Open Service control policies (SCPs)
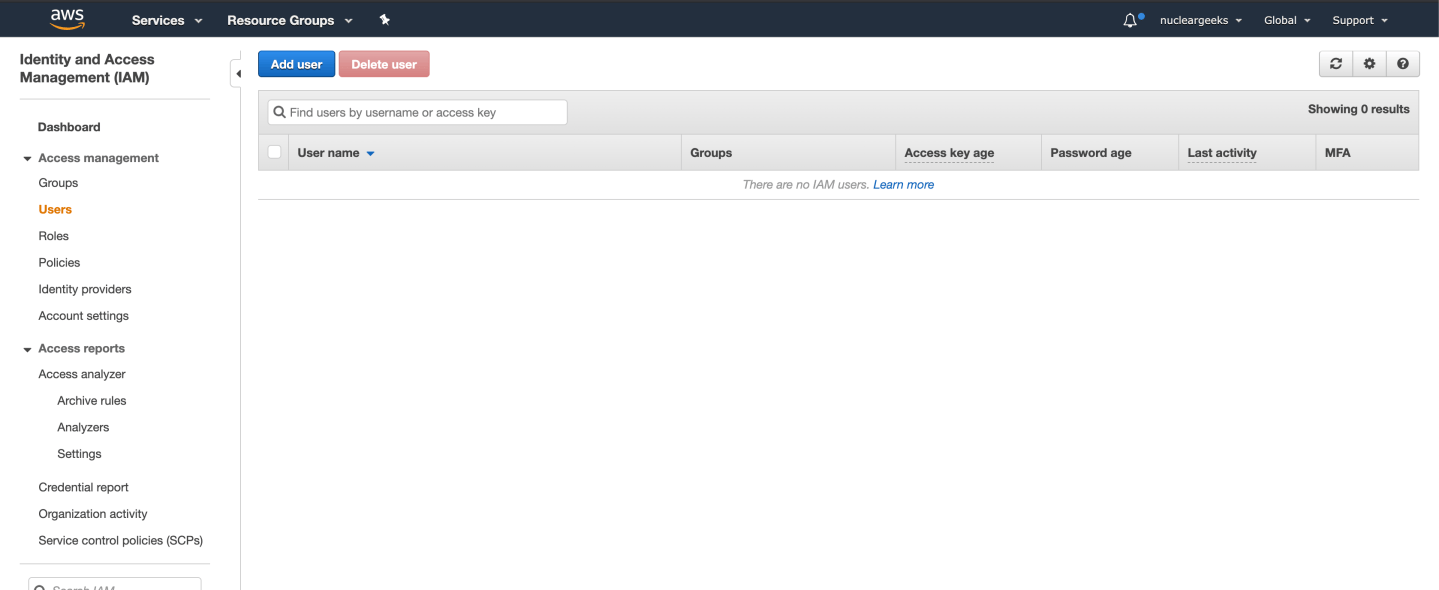The image size is (1439, 590). coord(121,540)
